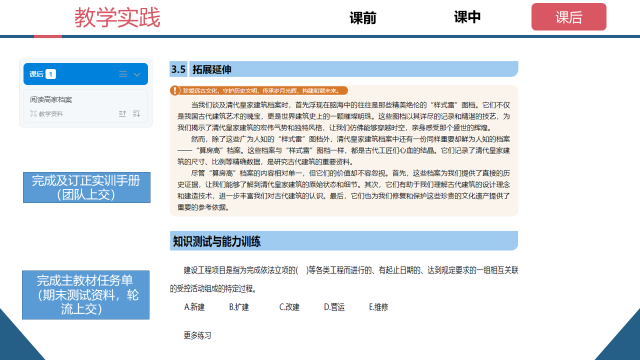Screen dimensions: 640x360
Task: Choose answer option B.扩建
Action: (239, 307)
